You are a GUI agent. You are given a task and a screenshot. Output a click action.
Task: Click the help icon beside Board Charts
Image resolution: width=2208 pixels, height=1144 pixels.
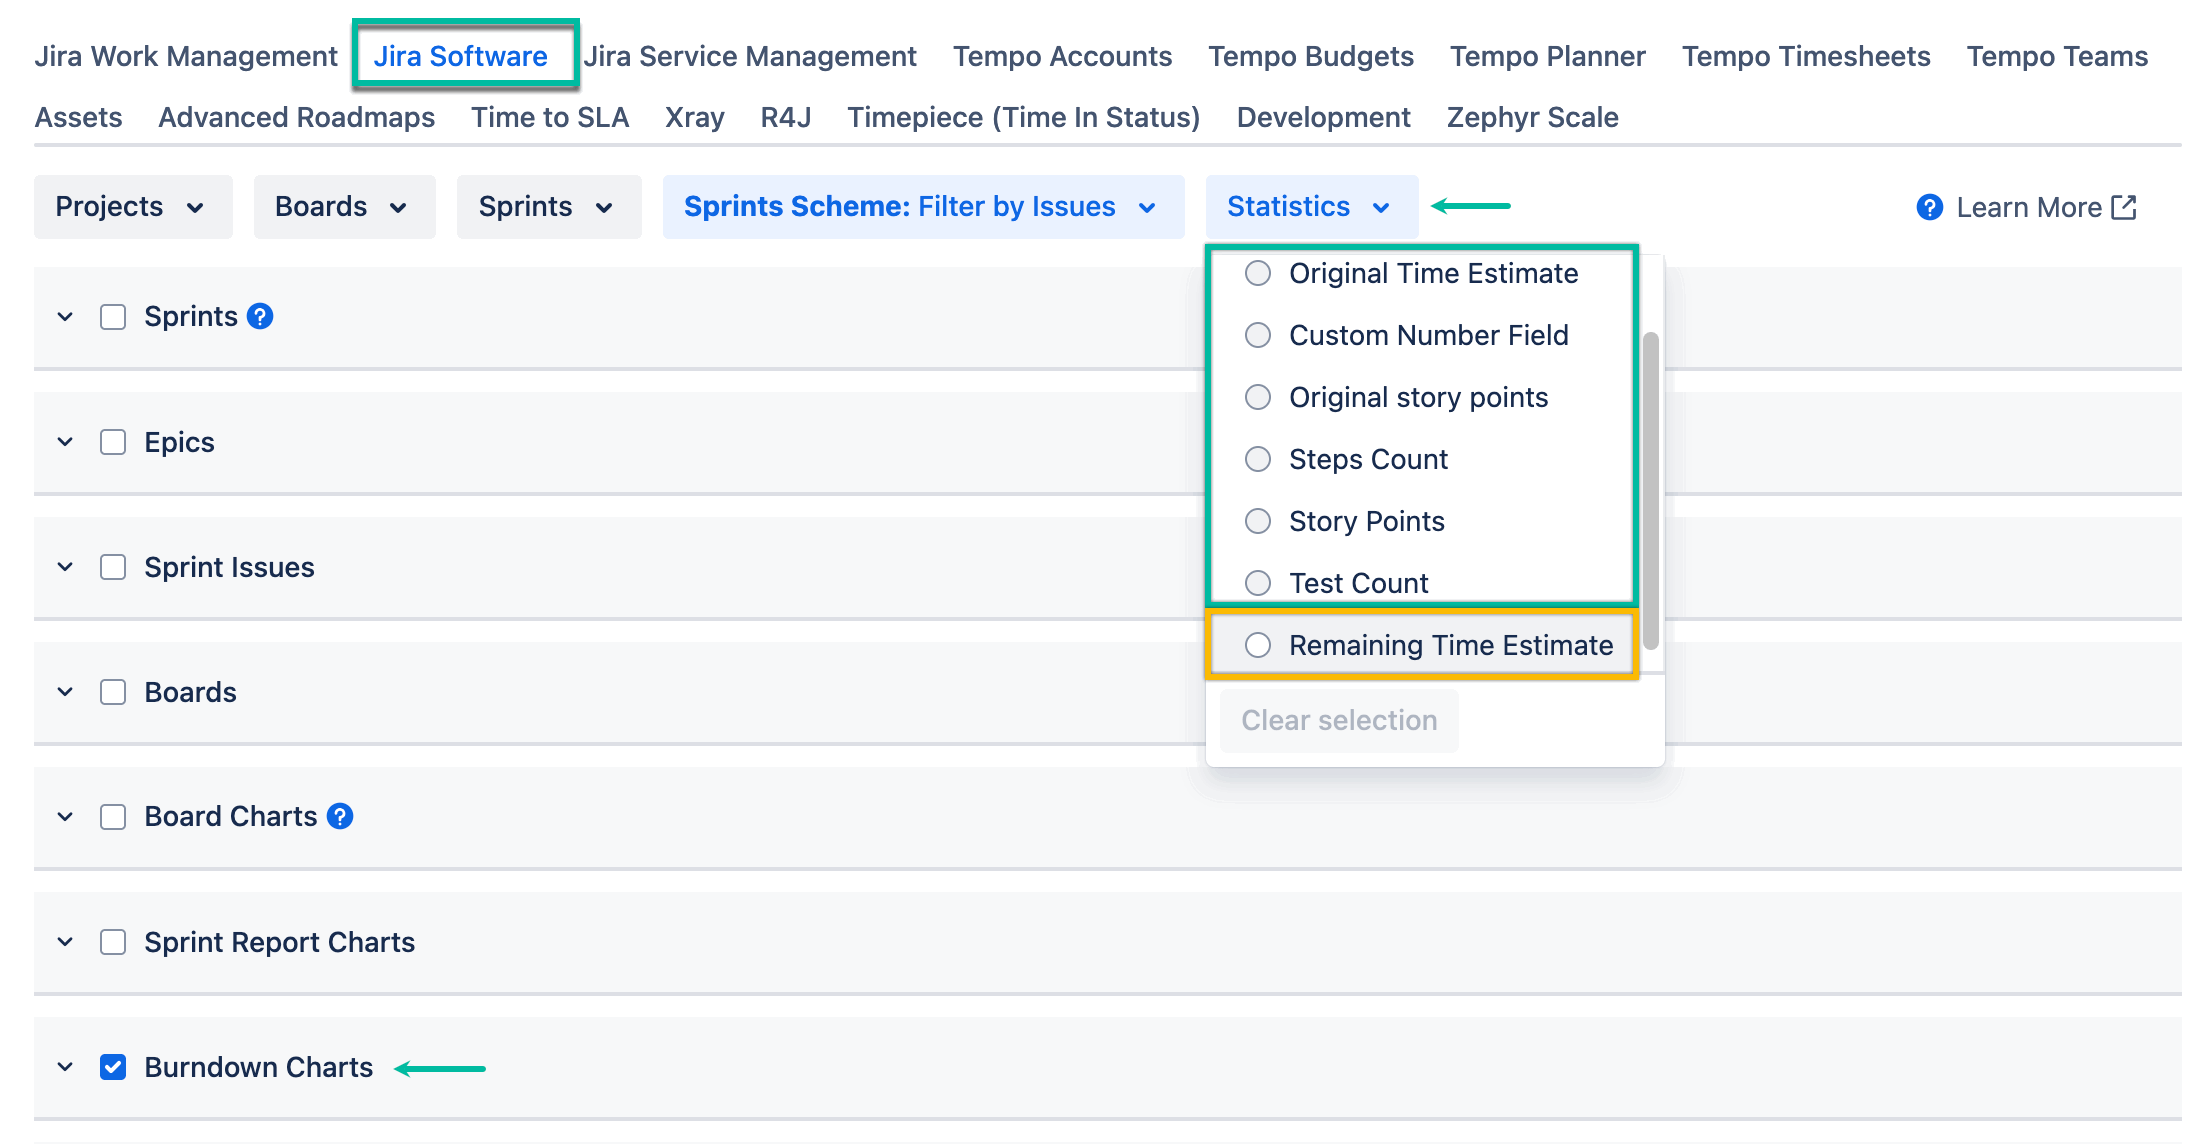point(340,817)
